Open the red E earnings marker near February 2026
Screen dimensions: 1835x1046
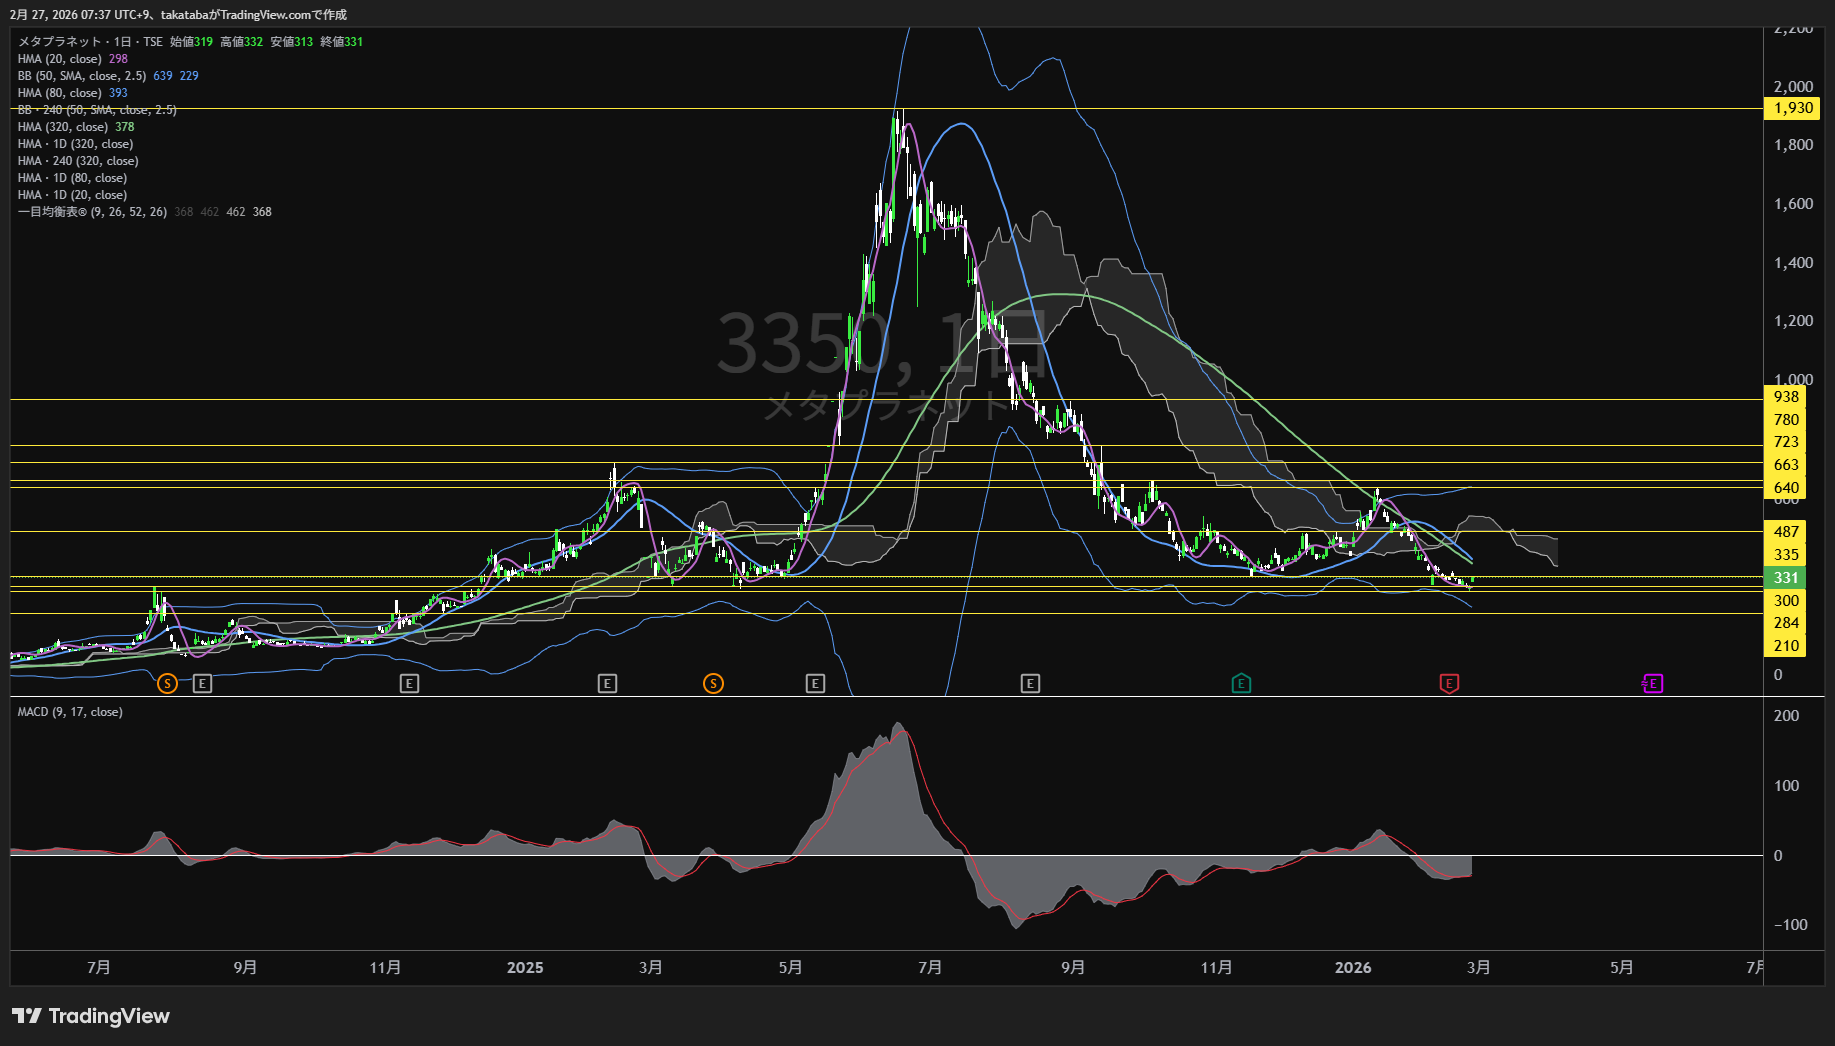click(1449, 684)
